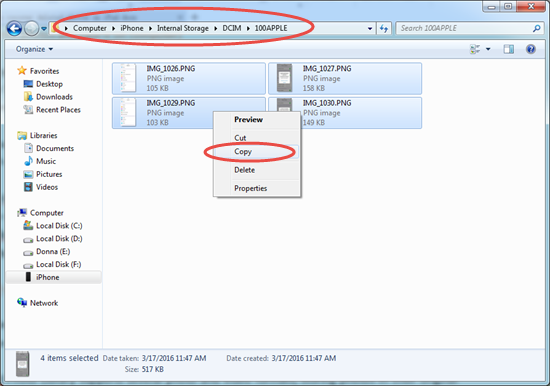The image size is (550, 386).
Task: Expand the Organize dropdown menu
Action: (34, 49)
